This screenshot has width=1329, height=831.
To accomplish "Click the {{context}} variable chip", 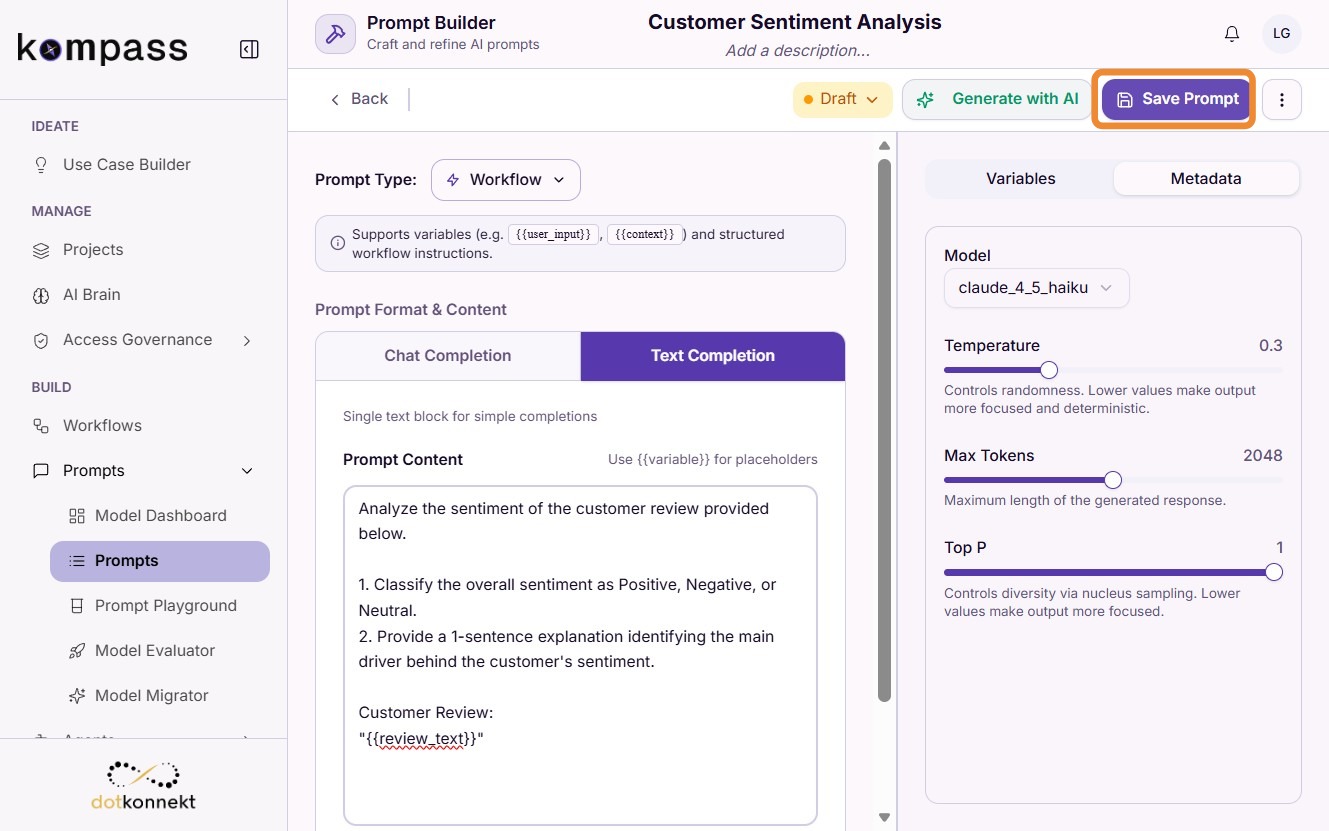I will [647, 235].
